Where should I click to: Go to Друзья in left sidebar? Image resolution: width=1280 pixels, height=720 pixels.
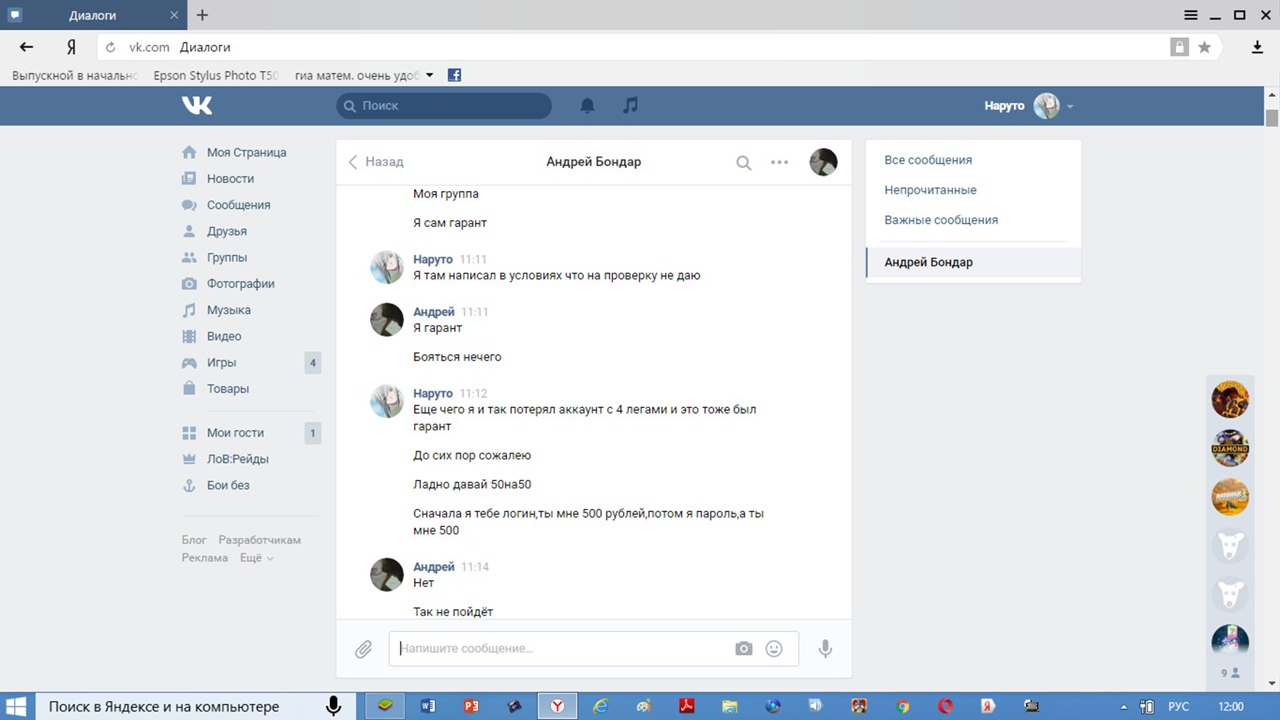coord(226,231)
